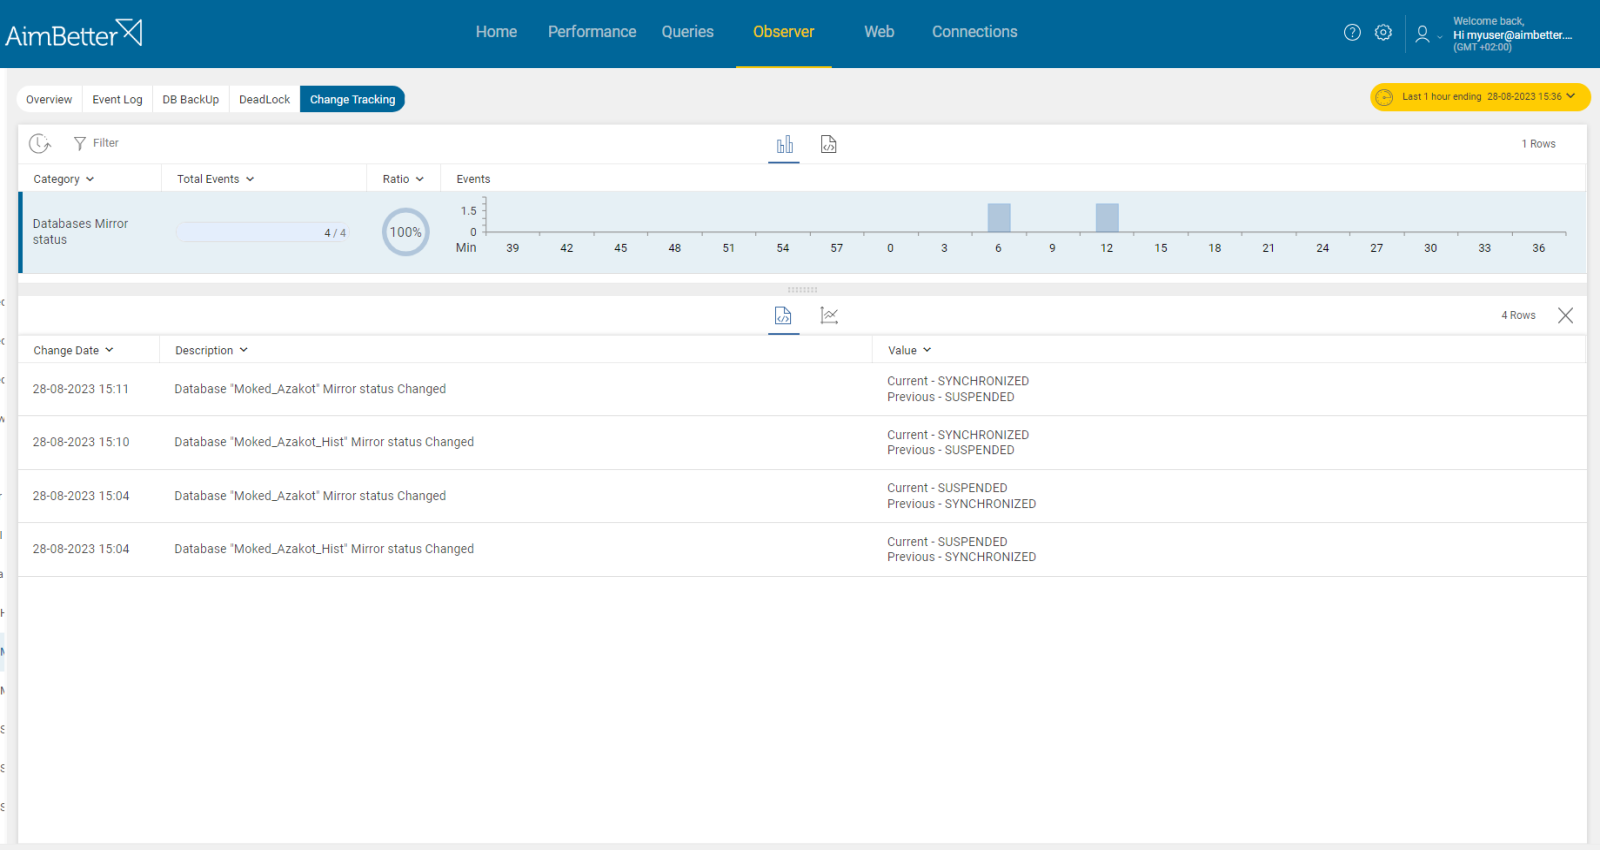
Task: Close the details panel with X
Action: (1565, 316)
